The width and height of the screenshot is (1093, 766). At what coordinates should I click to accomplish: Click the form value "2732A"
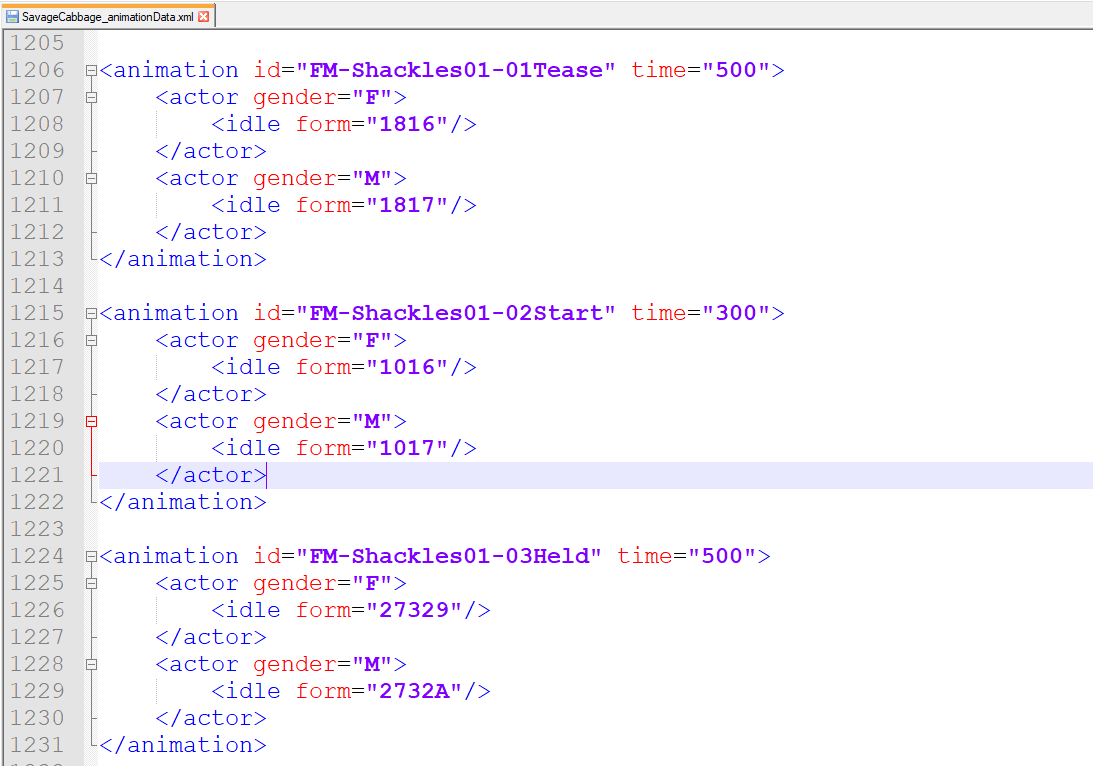414,691
